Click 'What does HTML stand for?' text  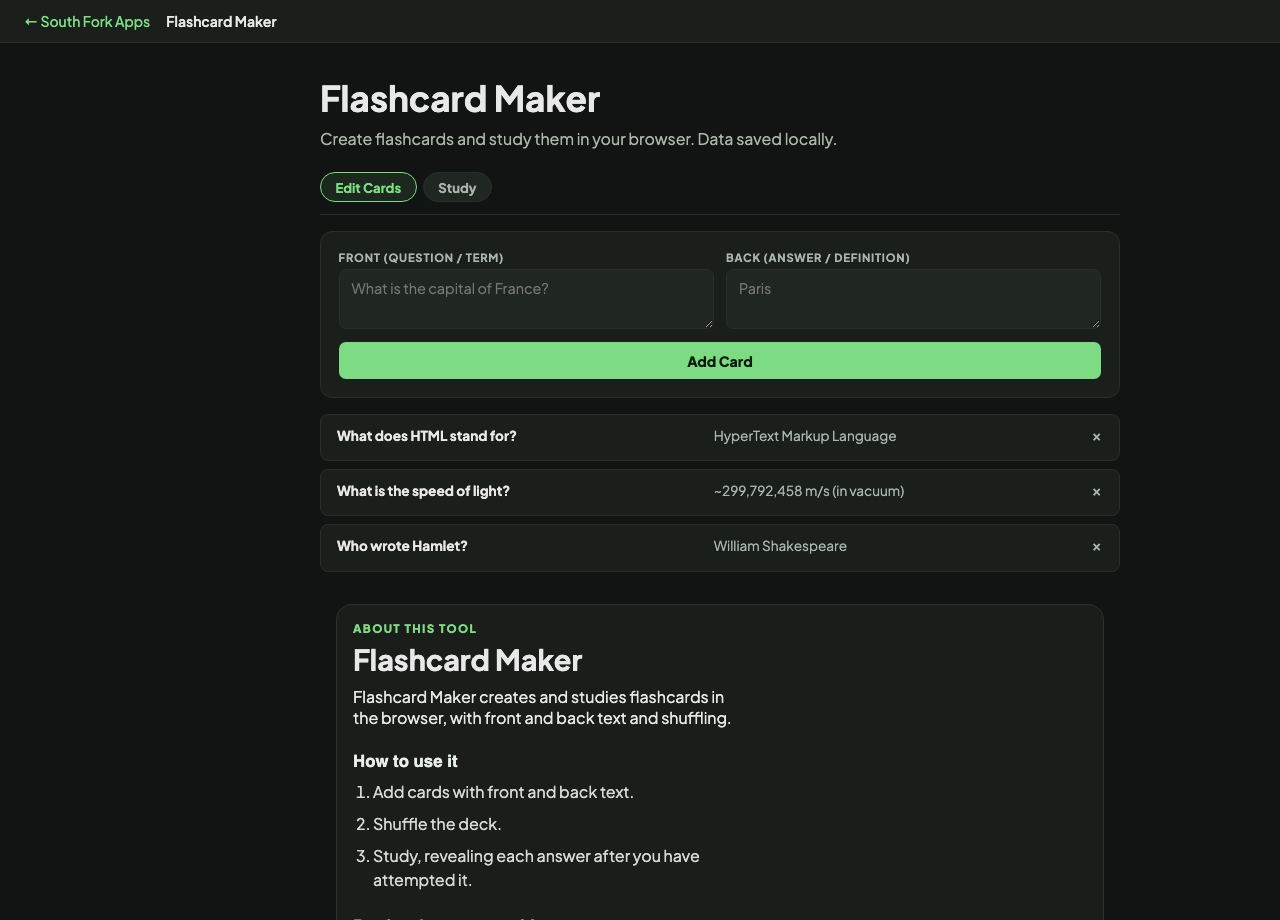point(427,436)
